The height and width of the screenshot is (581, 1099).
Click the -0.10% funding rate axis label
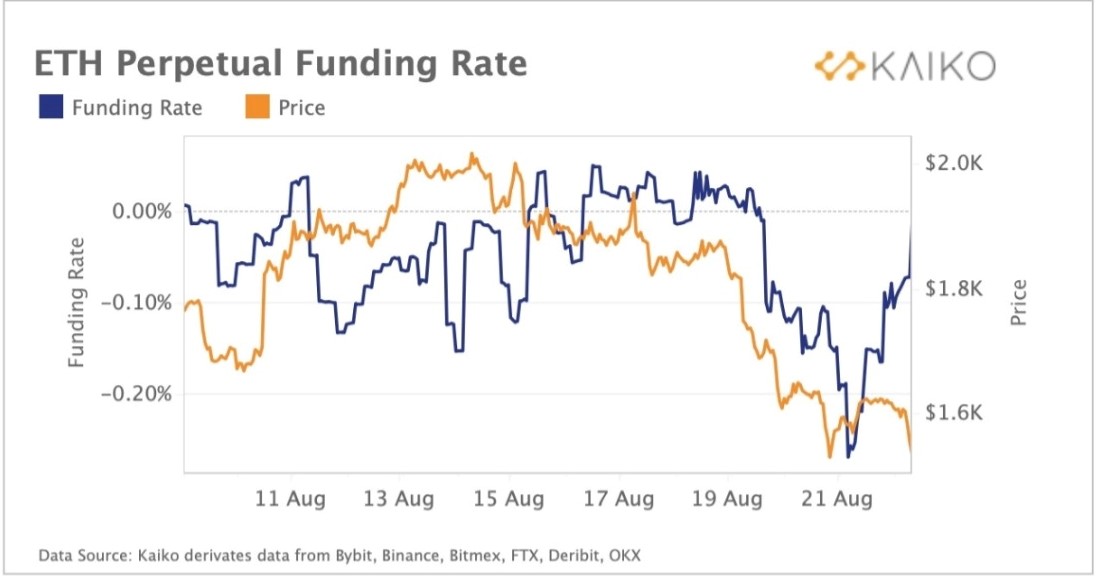click(138, 303)
